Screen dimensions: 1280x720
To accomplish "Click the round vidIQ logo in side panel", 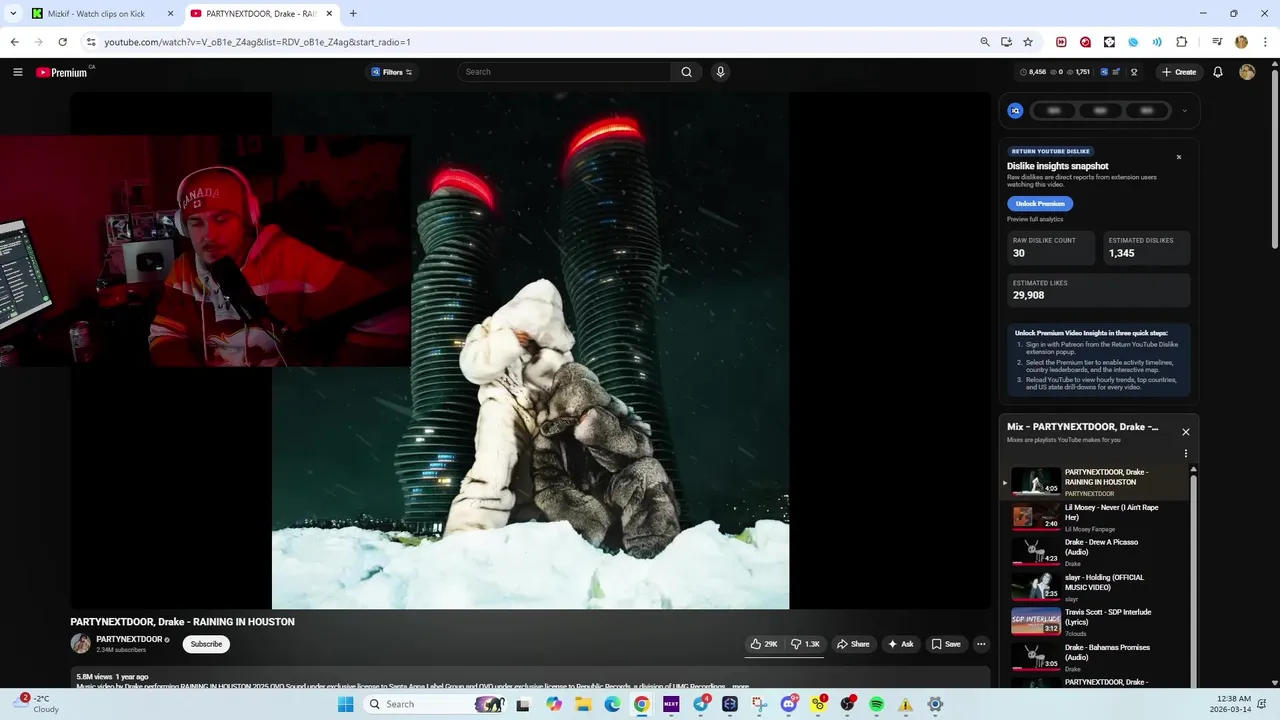I will tap(1015, 111).
